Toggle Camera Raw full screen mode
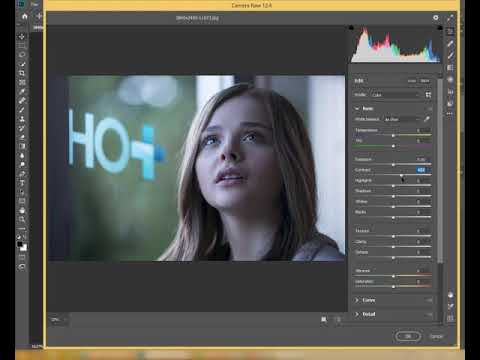The width and height of the screenshot is (480, 360). [450, 18]
